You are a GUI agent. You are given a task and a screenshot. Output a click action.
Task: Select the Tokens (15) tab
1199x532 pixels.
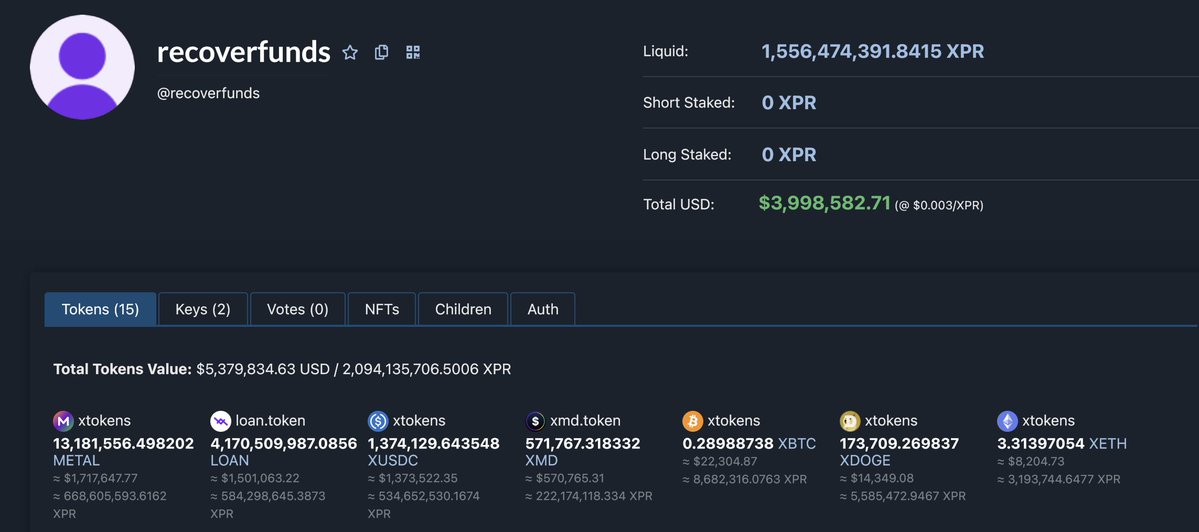100,310
